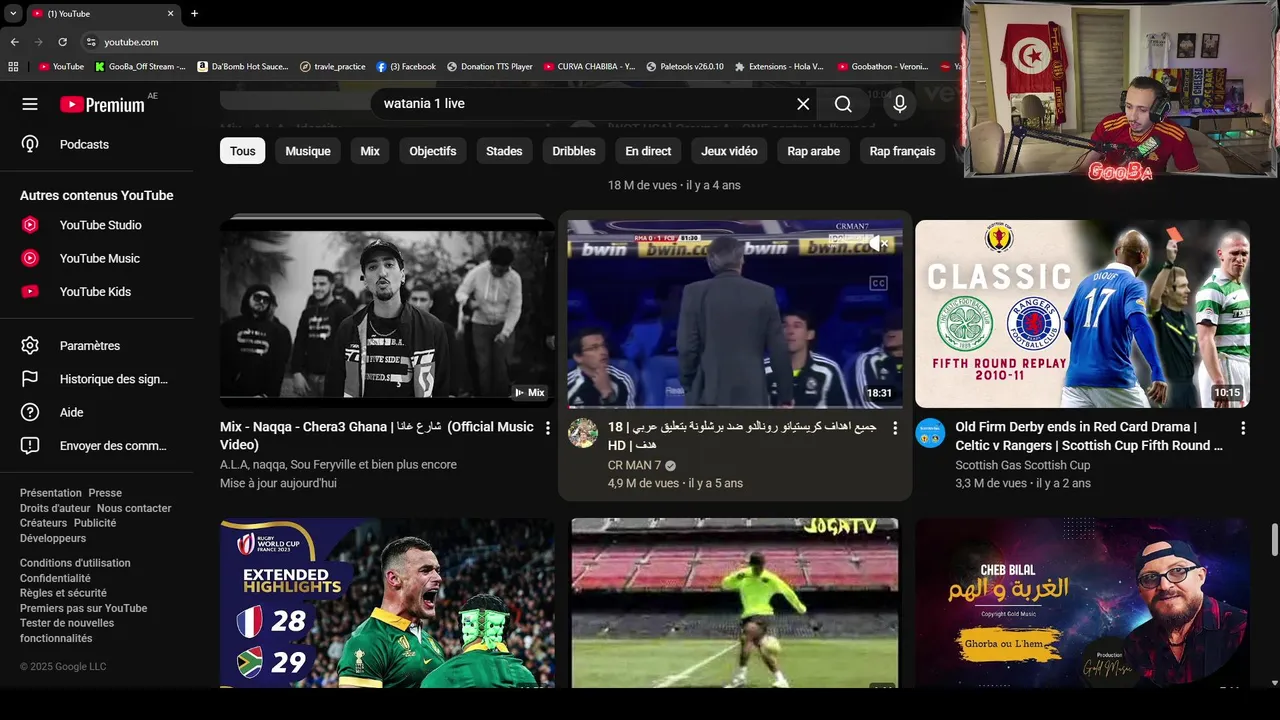Open the Droits d'auteur footer link
1280x720 pixels.
coord(55,508)
